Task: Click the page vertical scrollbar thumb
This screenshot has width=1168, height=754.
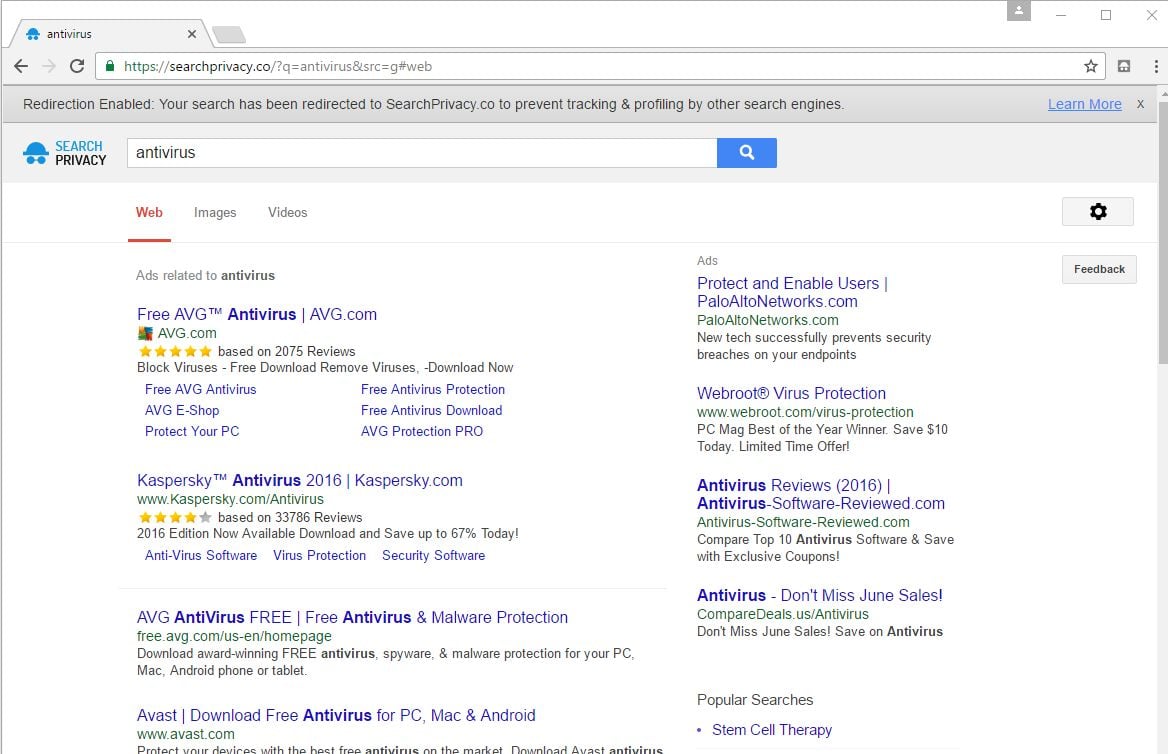Action: [1164, 232]
